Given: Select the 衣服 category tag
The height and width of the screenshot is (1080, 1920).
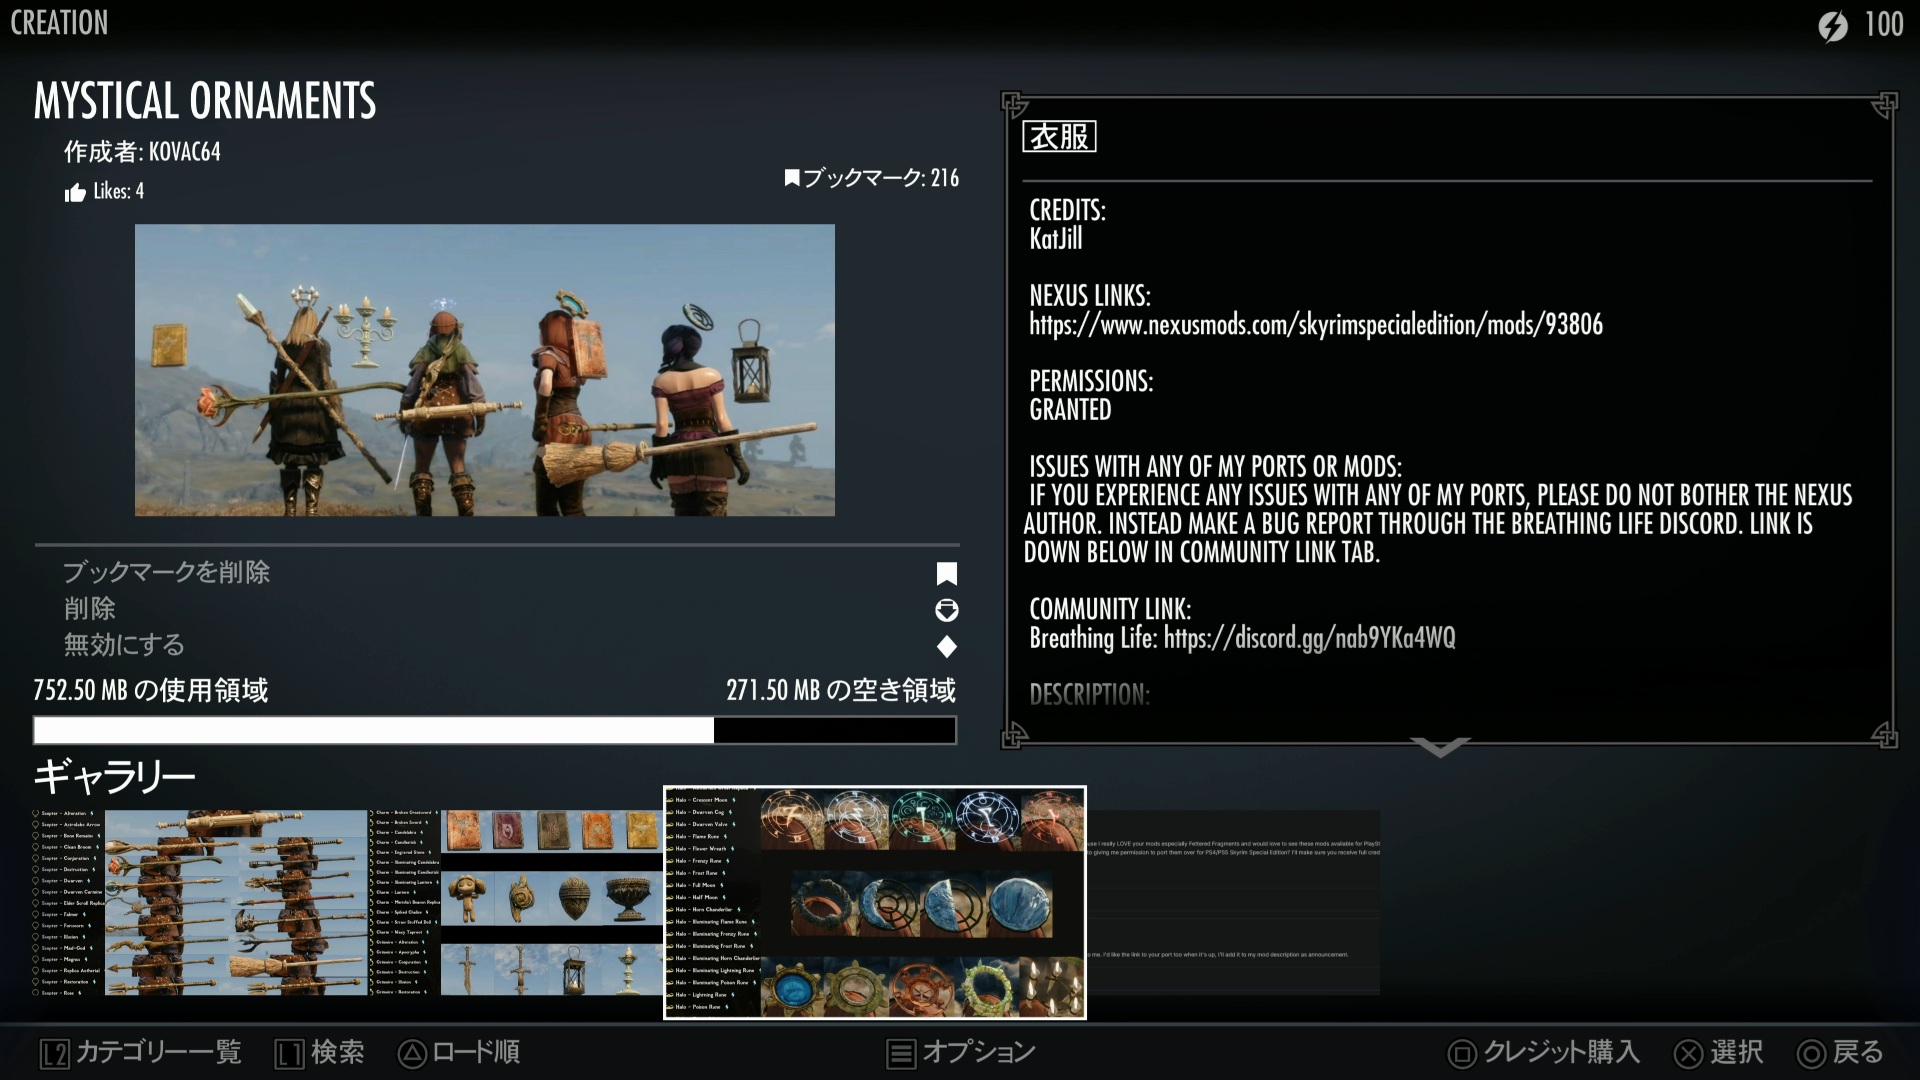Looking at the screenshot, I should [1059, 137].
